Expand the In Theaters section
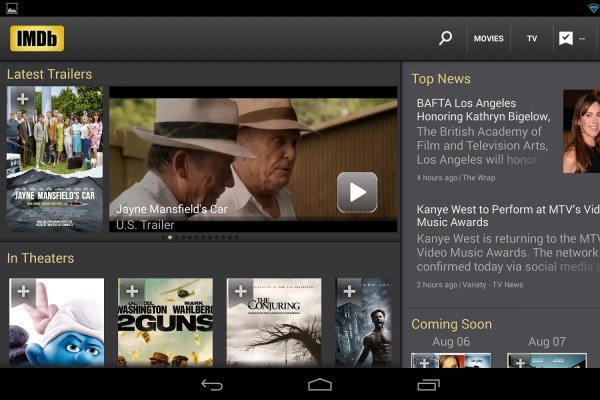This screenshot has height=400, width=600. (x=41, y=258)
